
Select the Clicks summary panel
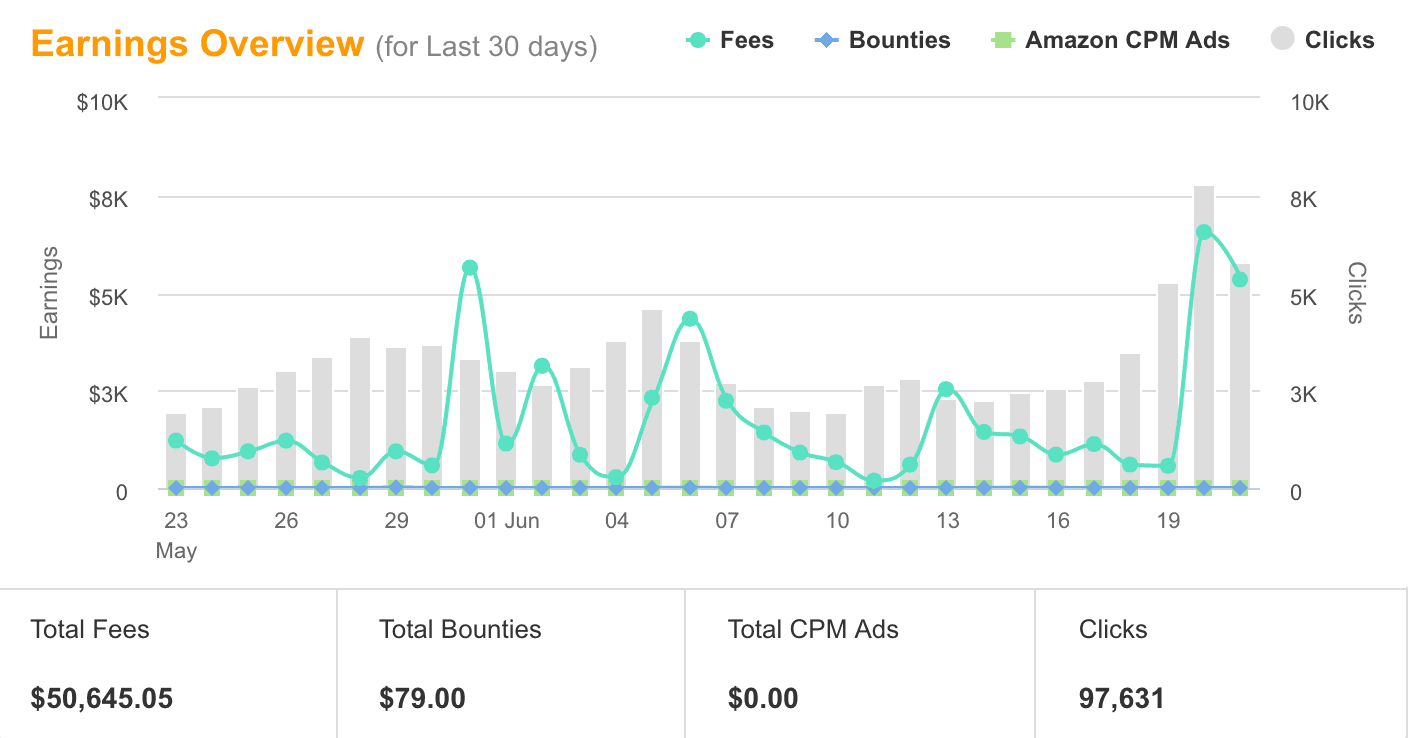tap(1220, 664)
